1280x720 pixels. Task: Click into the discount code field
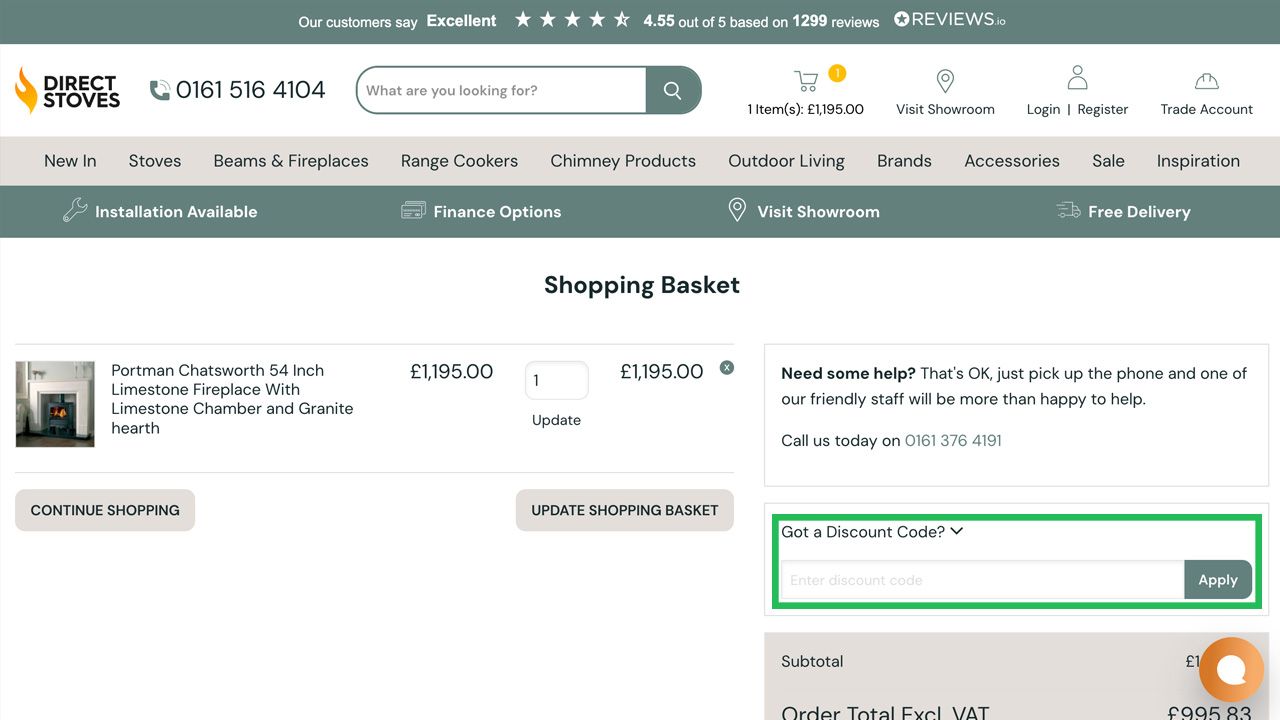click(982, 580)
